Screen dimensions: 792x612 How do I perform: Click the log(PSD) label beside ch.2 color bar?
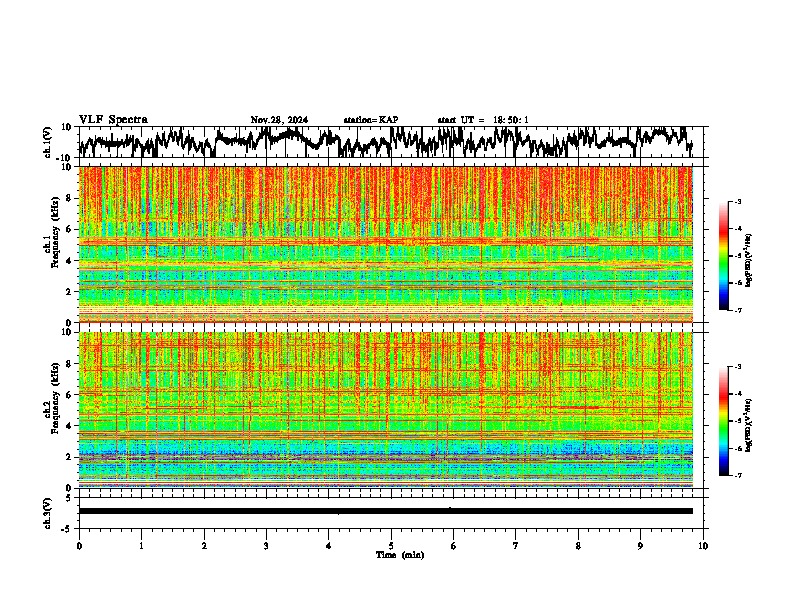pos(749,425)
